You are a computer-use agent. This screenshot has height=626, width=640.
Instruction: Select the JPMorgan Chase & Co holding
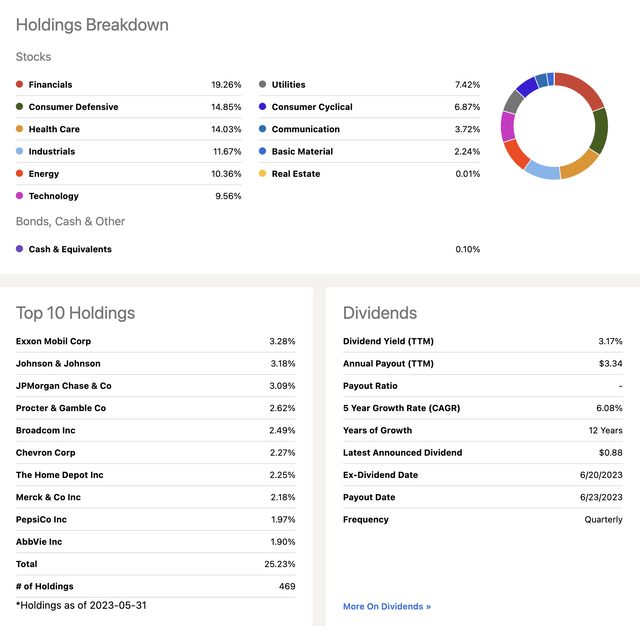[x=64, y=386]
